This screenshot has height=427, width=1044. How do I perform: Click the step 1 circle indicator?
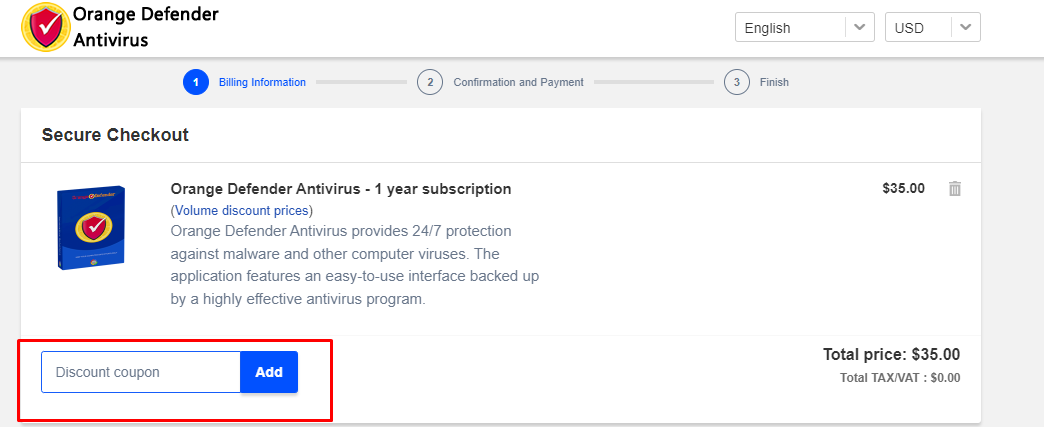(x=196, y=82)
